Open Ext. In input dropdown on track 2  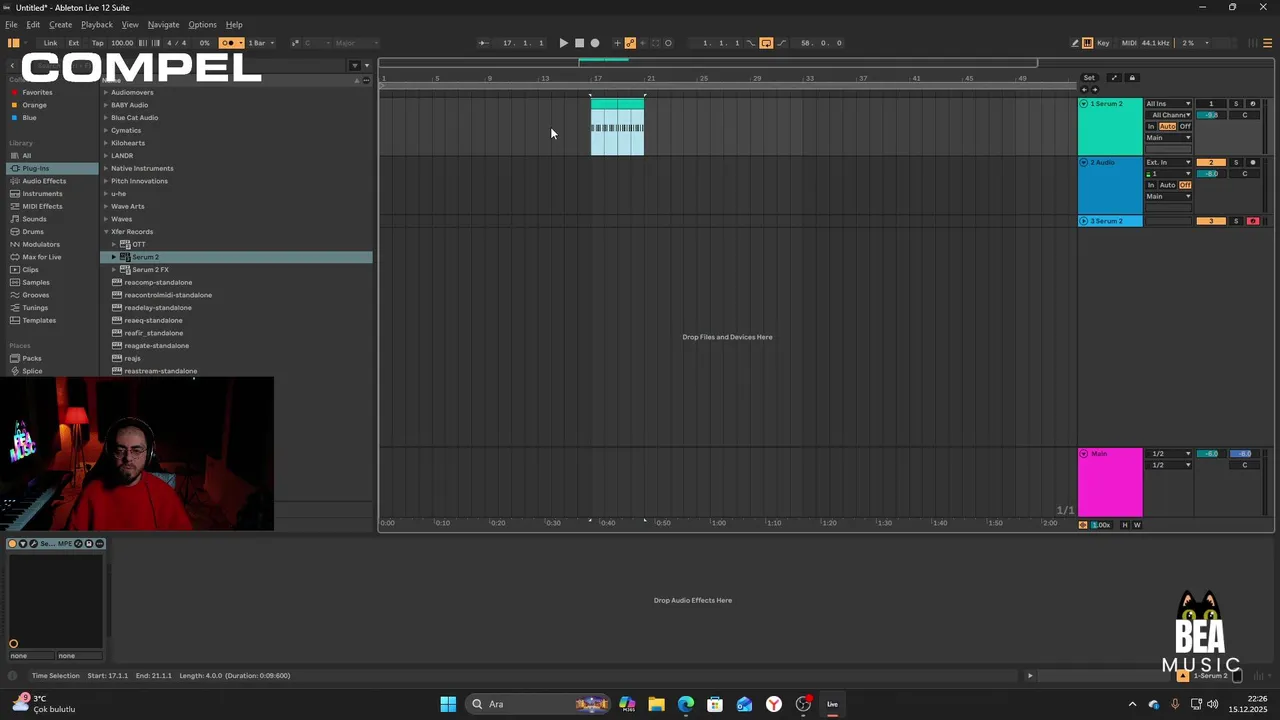click(x=1168, y=162)
